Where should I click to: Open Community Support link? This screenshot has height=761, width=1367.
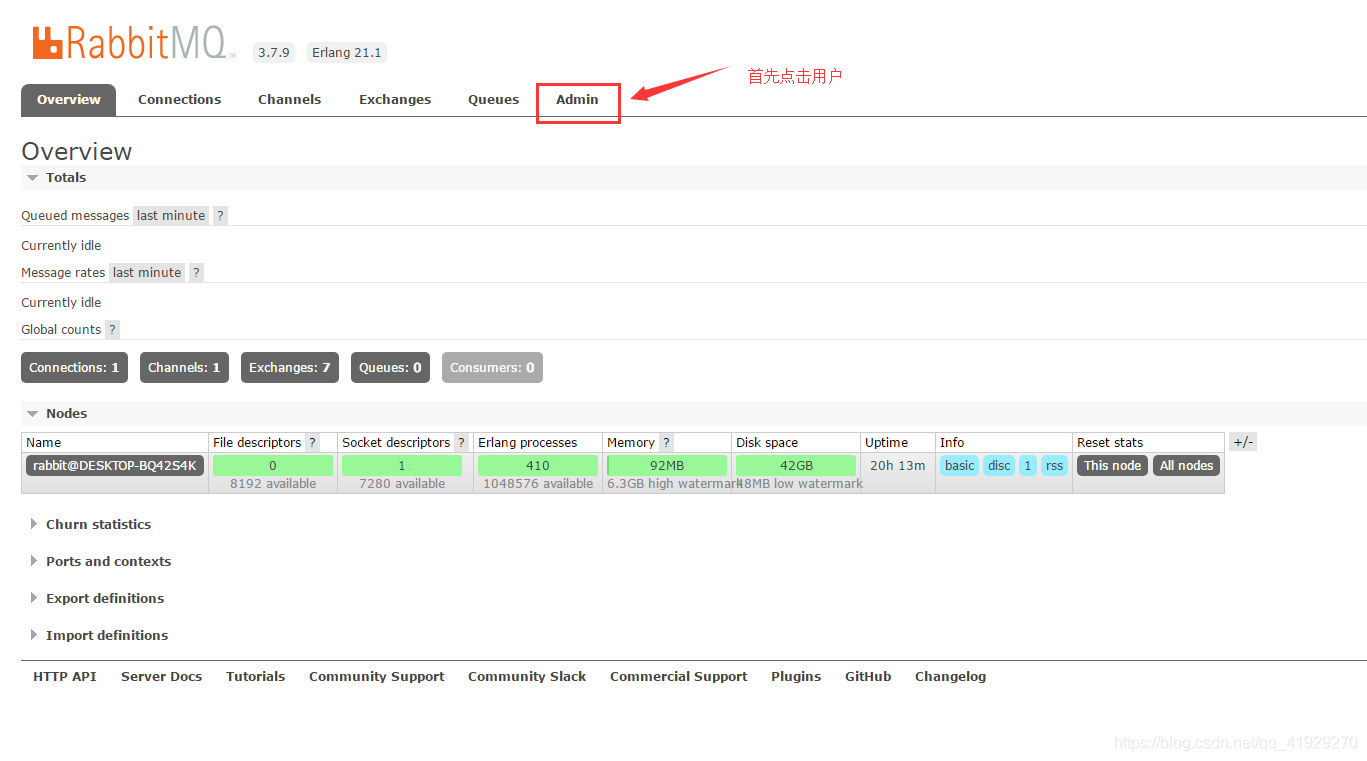[376, 676]
